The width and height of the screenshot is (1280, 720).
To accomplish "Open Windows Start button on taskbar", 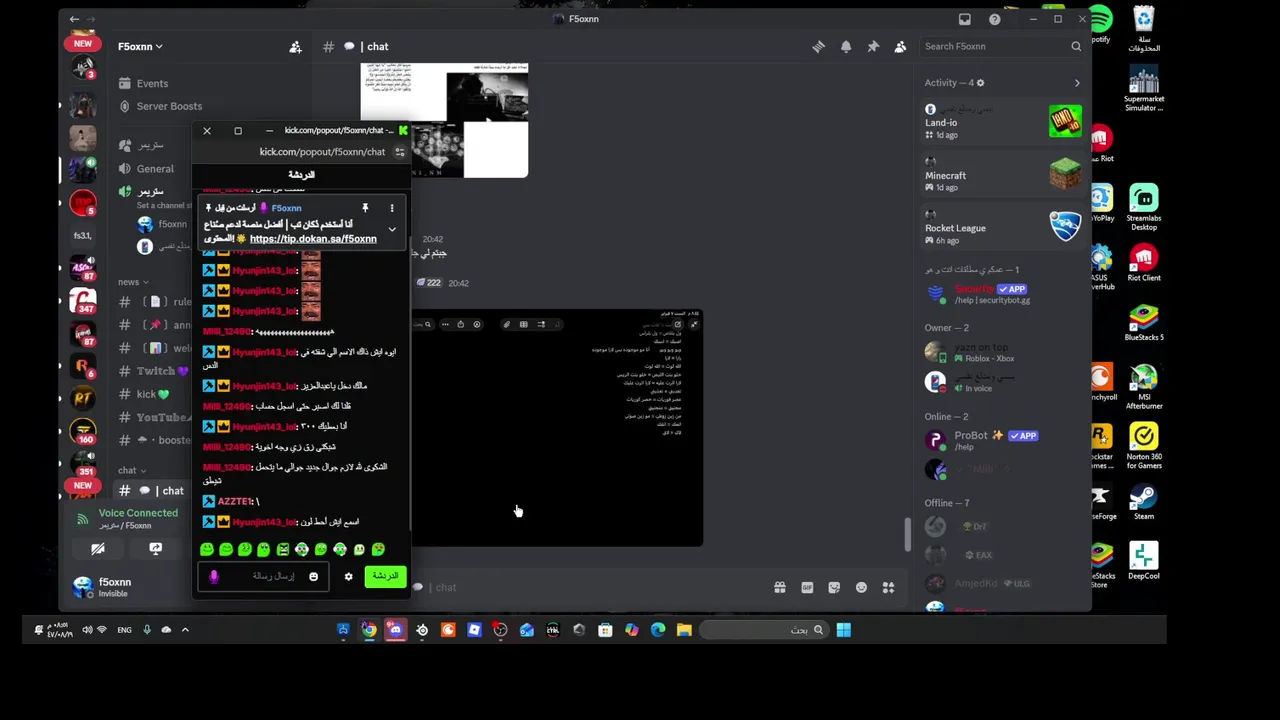I will [x=843, y=630].
